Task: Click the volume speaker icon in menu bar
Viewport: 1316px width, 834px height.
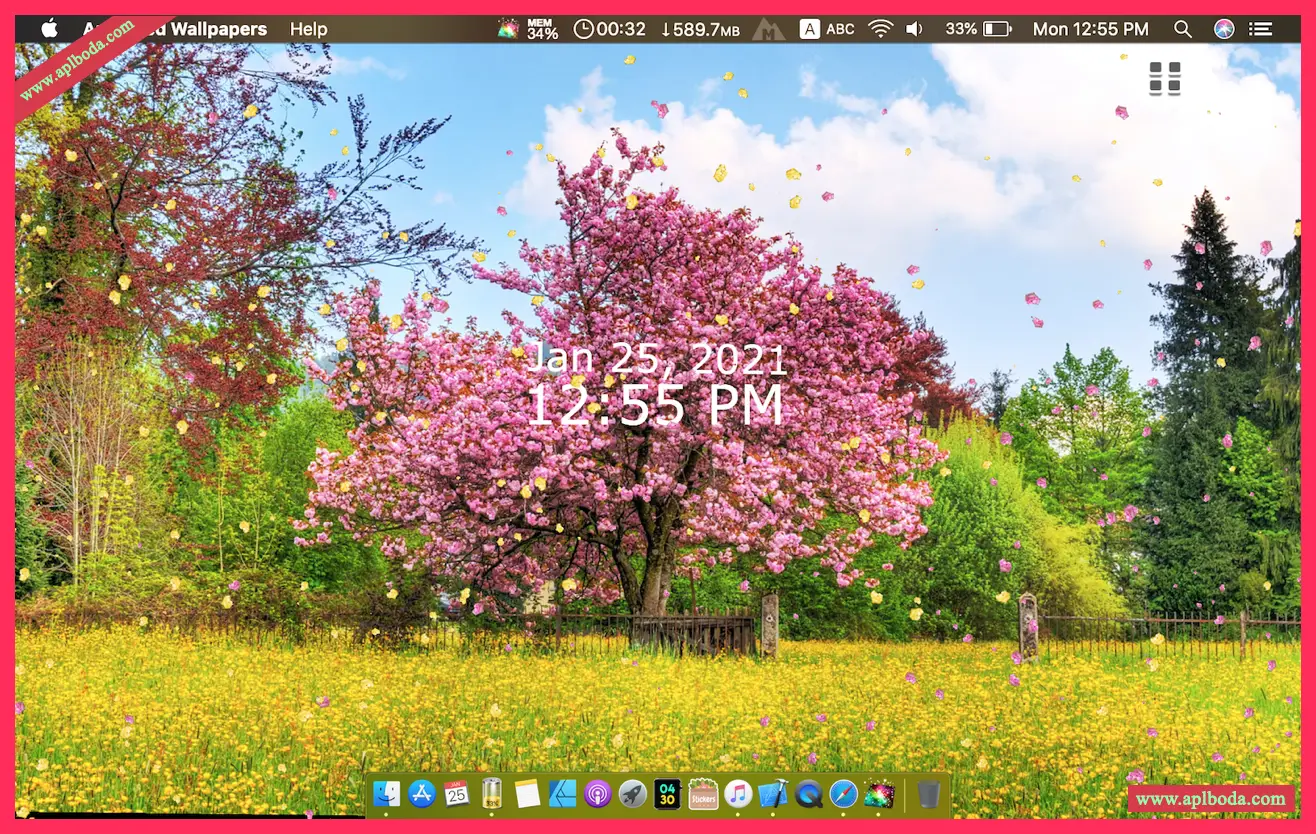Action: coord(914,29)
